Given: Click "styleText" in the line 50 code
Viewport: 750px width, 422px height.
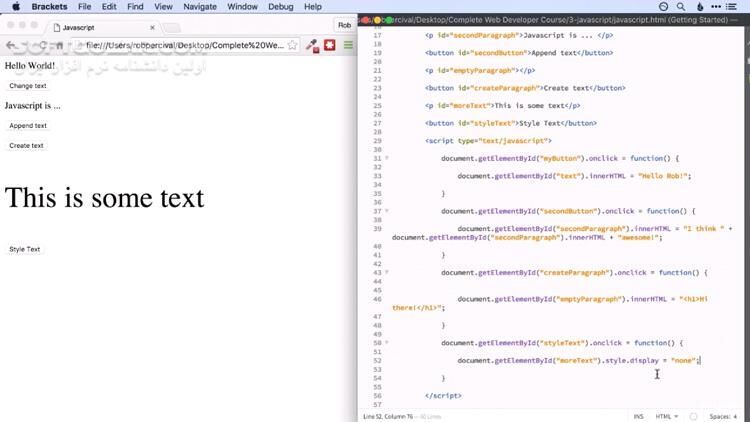Looking at the screenshot, I should (562, 343).
